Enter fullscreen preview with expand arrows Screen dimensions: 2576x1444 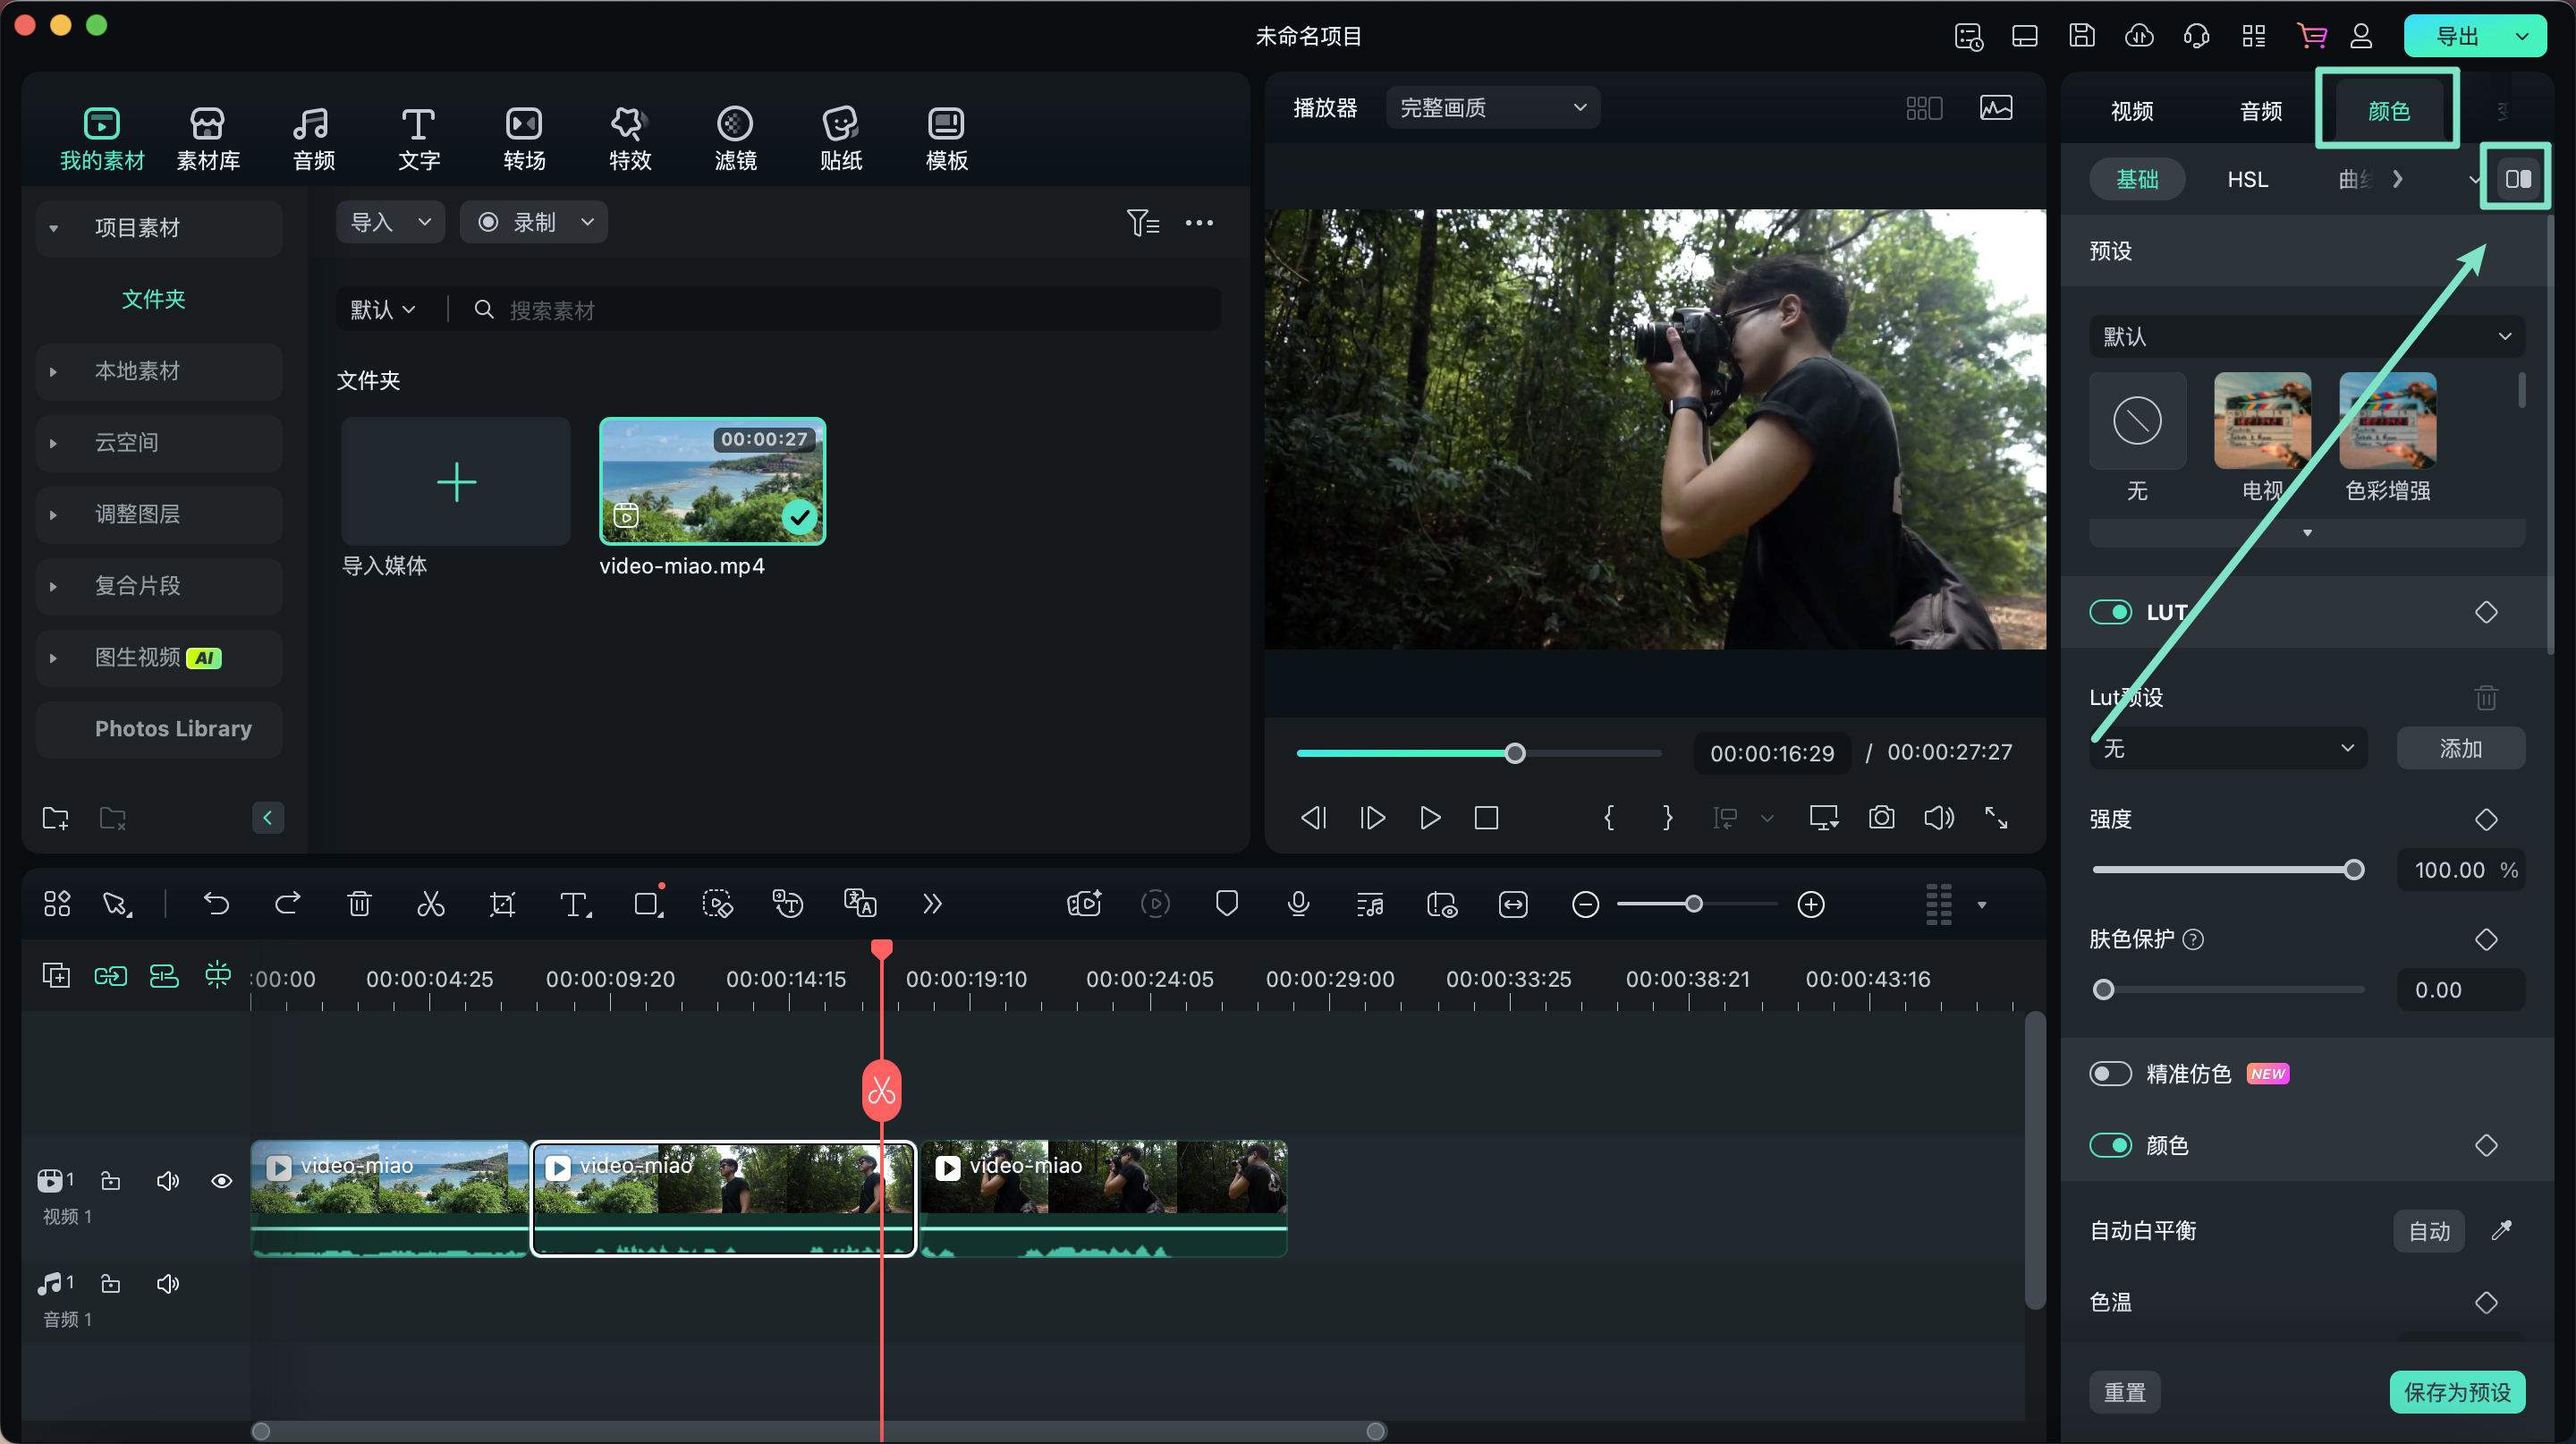[x=1996, y=818]
